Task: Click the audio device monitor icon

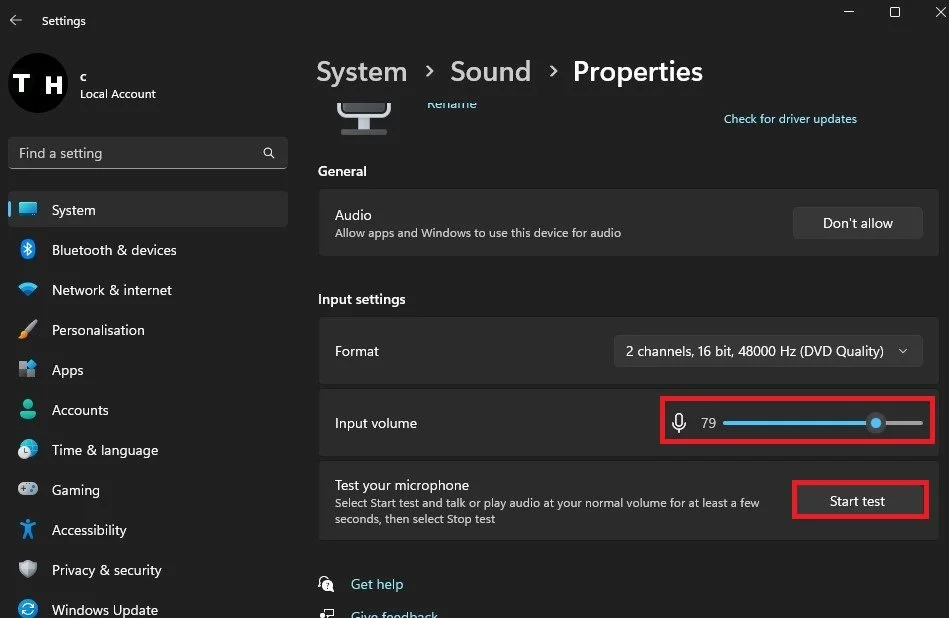Action: pyautogui.click(x=363, y=119)
